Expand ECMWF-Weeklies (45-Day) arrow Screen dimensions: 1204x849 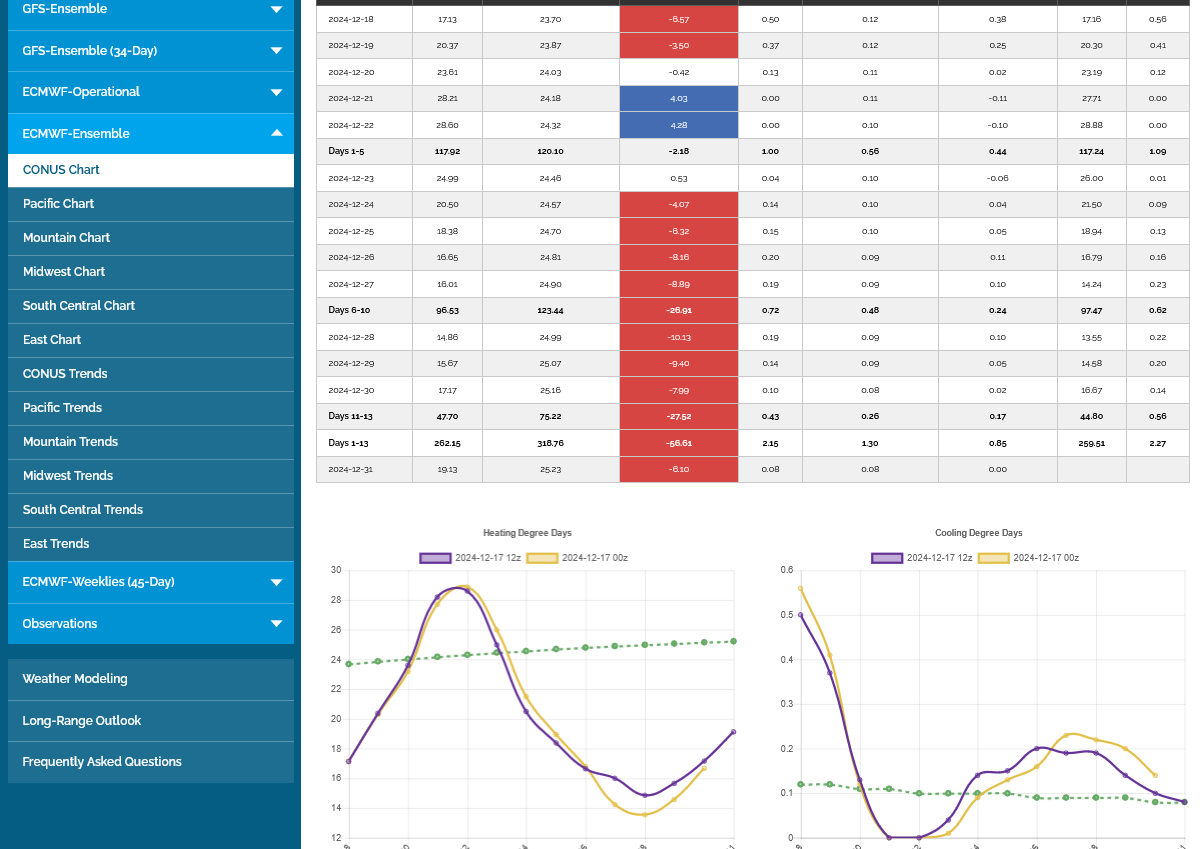276,582
